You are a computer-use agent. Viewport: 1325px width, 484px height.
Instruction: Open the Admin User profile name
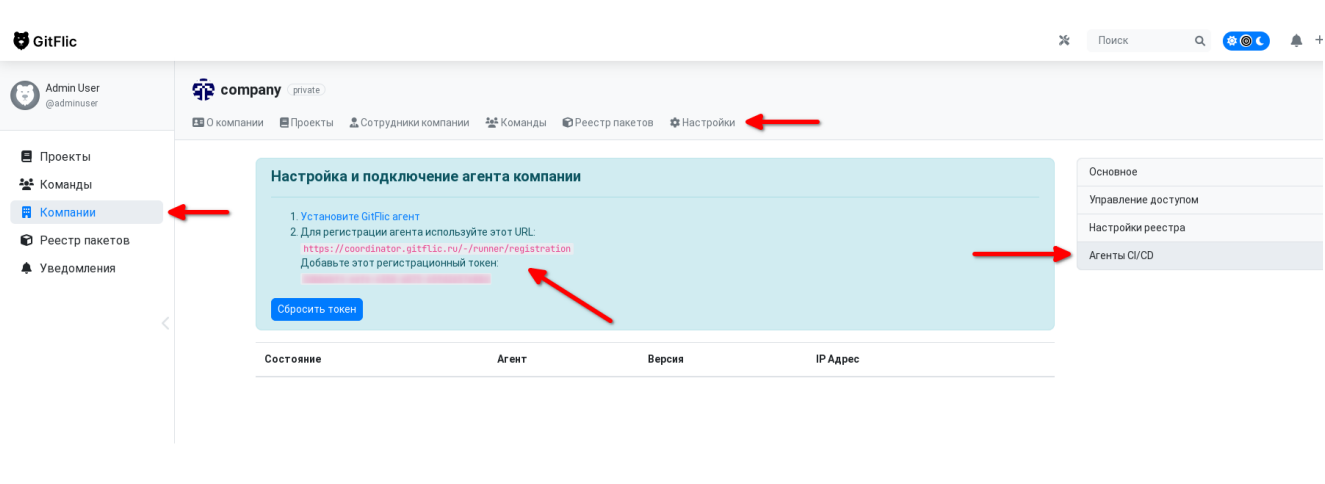click(x=73, y=88)
